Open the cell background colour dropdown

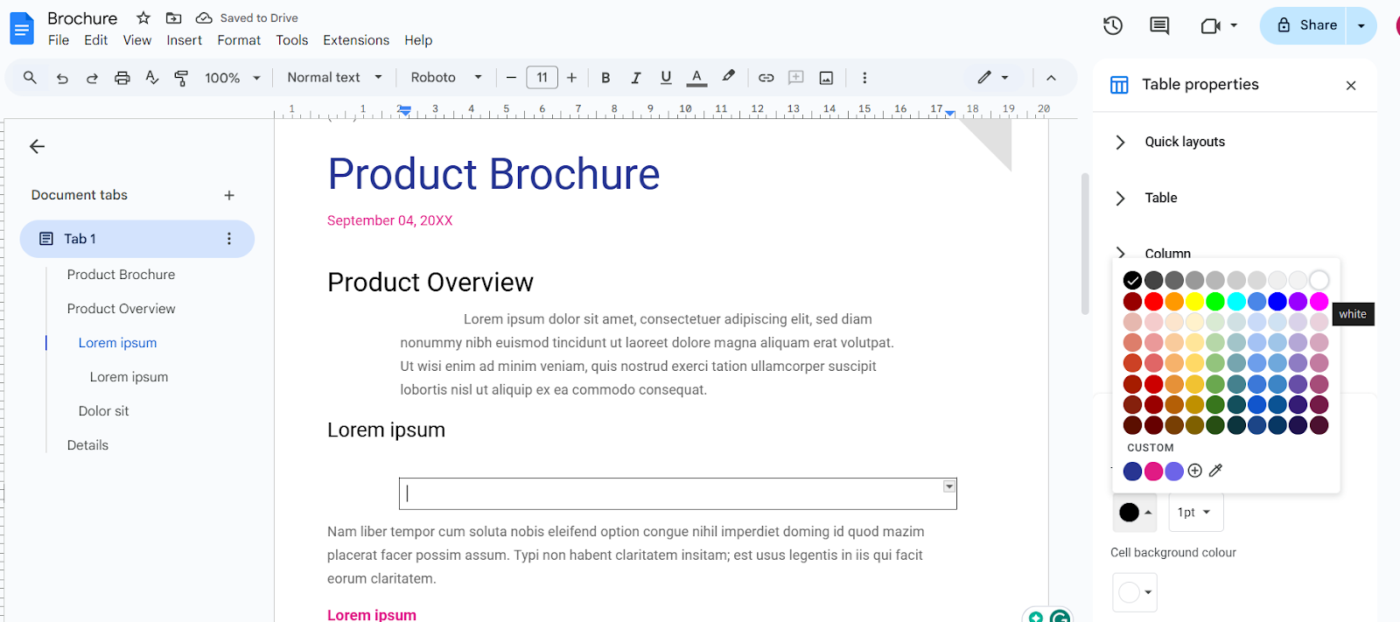point(1135,593)
